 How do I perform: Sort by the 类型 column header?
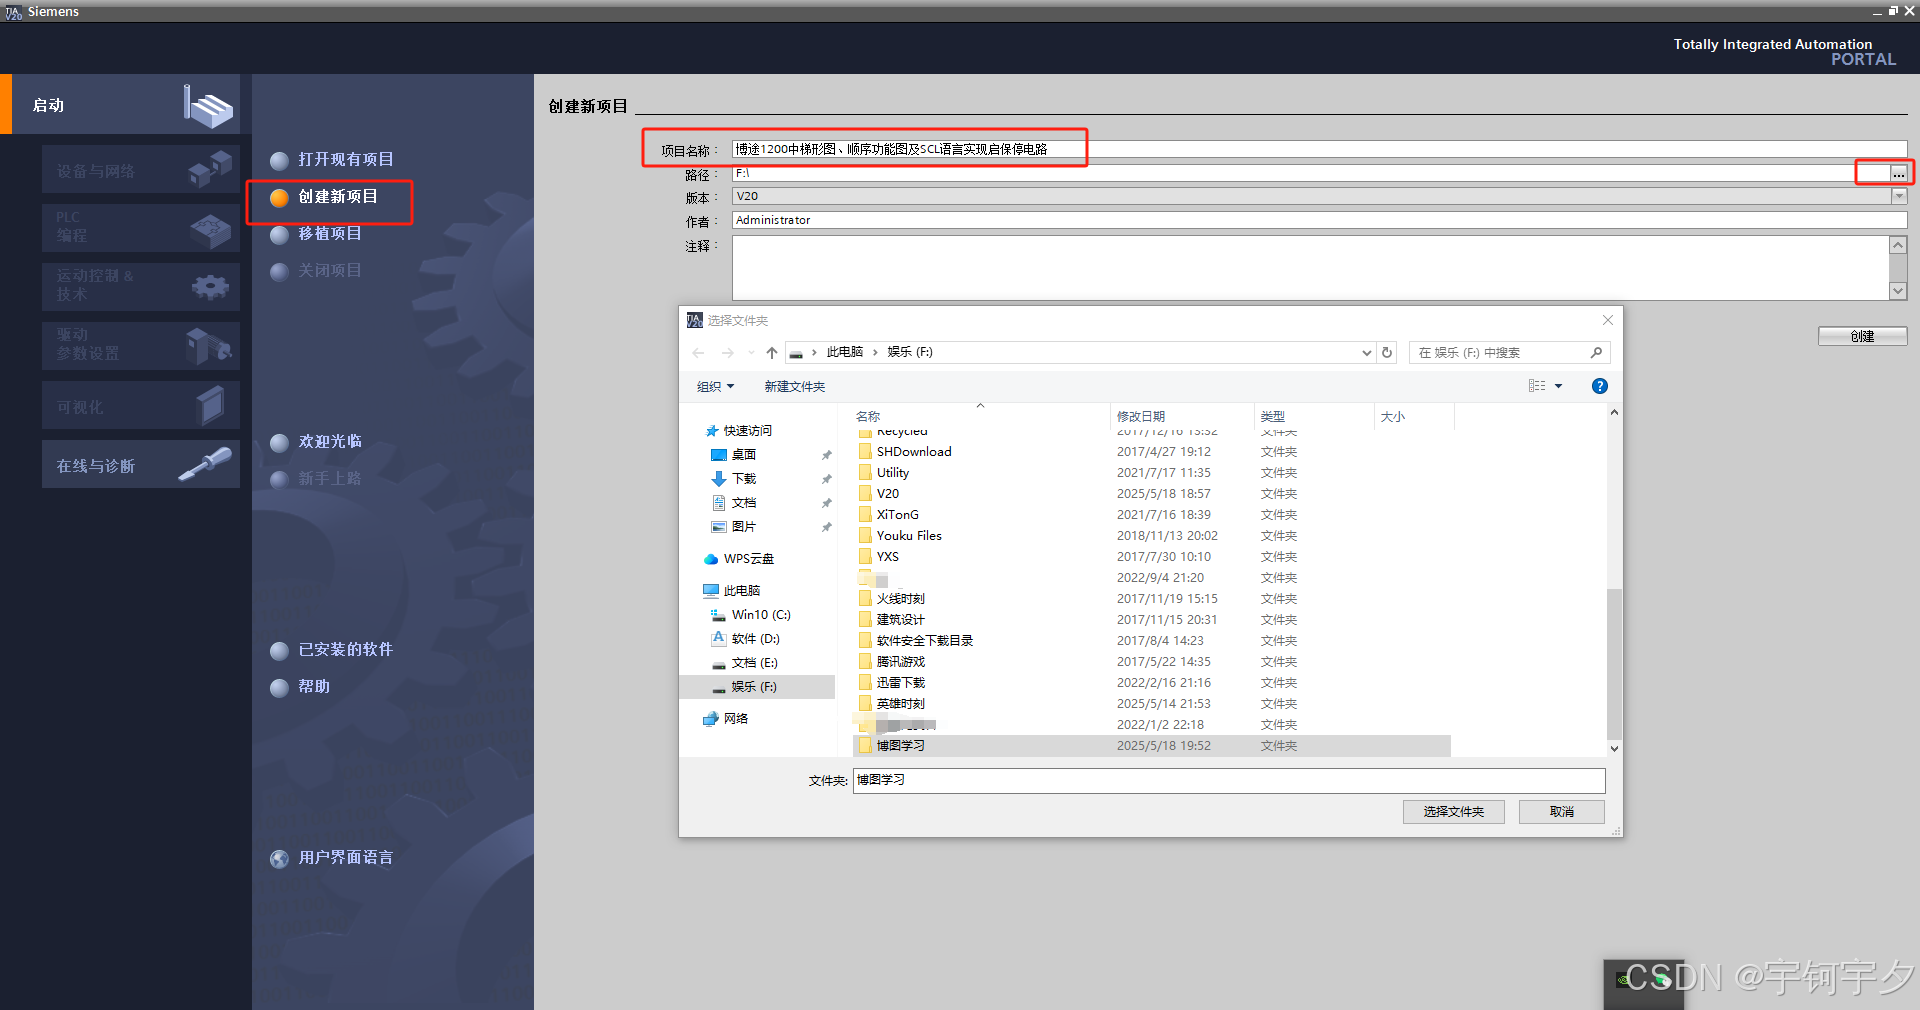[1273, 417]
